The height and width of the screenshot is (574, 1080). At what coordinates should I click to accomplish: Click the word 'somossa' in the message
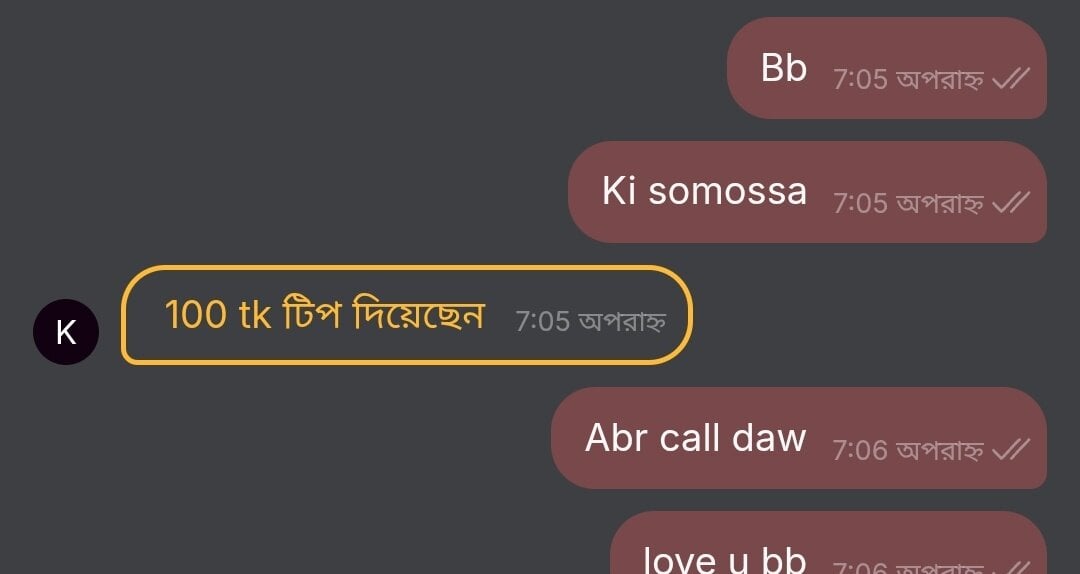click(727, 192)
